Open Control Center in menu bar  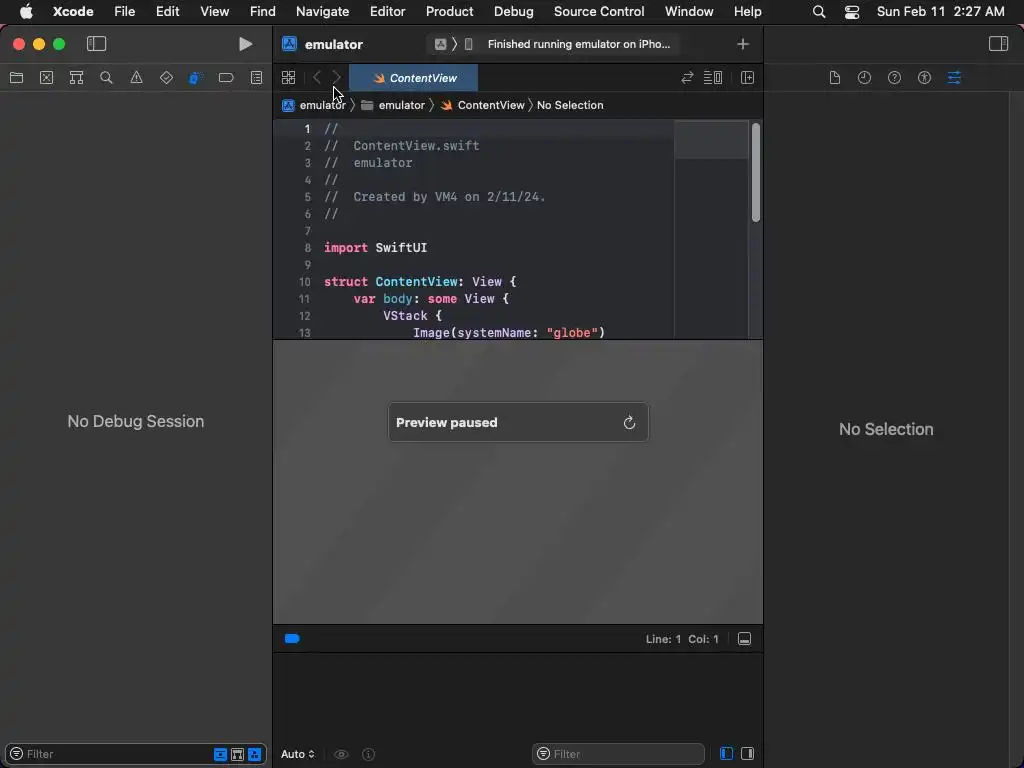[x=852, y=12]
